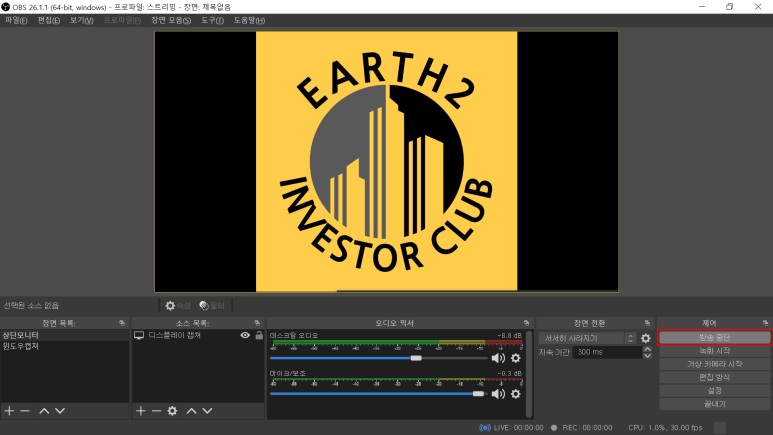Select the 상단모니터 scene
Viewport: 773px width, 435px height.
point(64,335)
